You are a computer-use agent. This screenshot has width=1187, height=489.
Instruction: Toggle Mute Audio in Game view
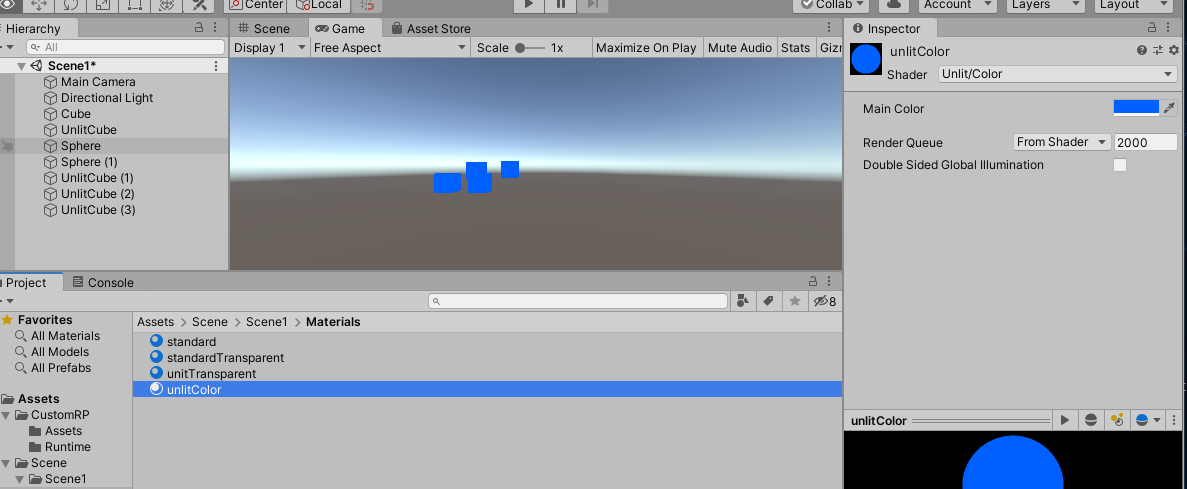pyautogui.click(x=739, y=48)
